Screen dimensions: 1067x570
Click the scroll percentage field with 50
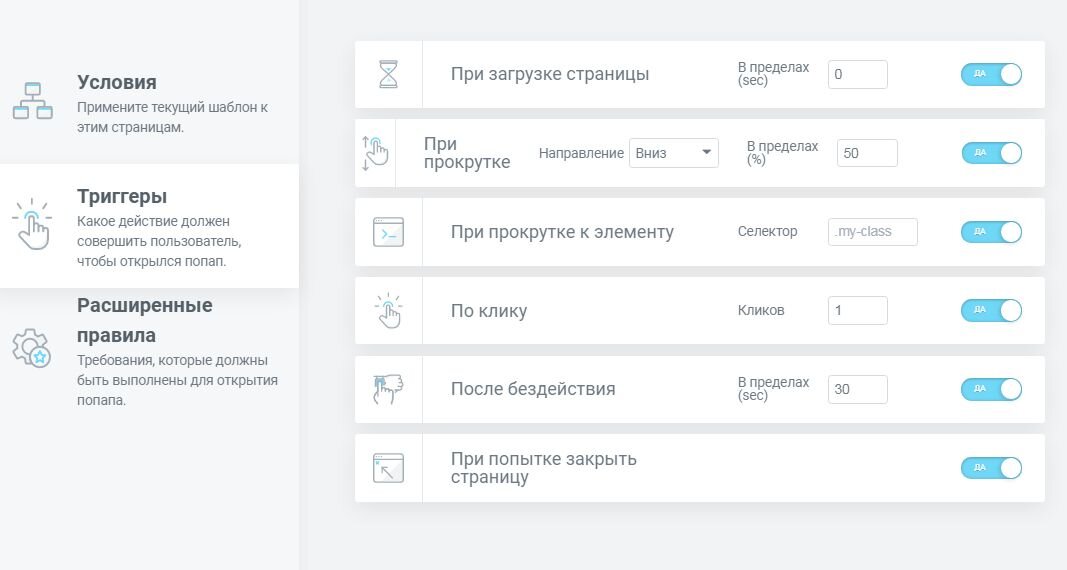[x=867, y=153]
